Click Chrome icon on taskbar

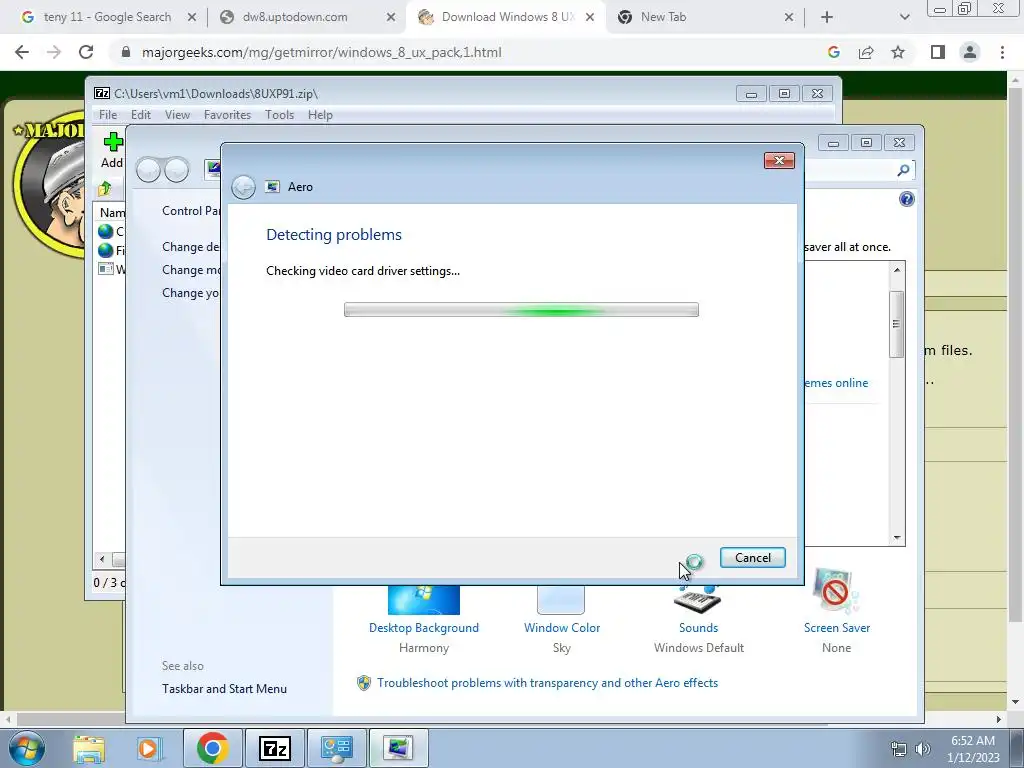click(x=212, y=748)
